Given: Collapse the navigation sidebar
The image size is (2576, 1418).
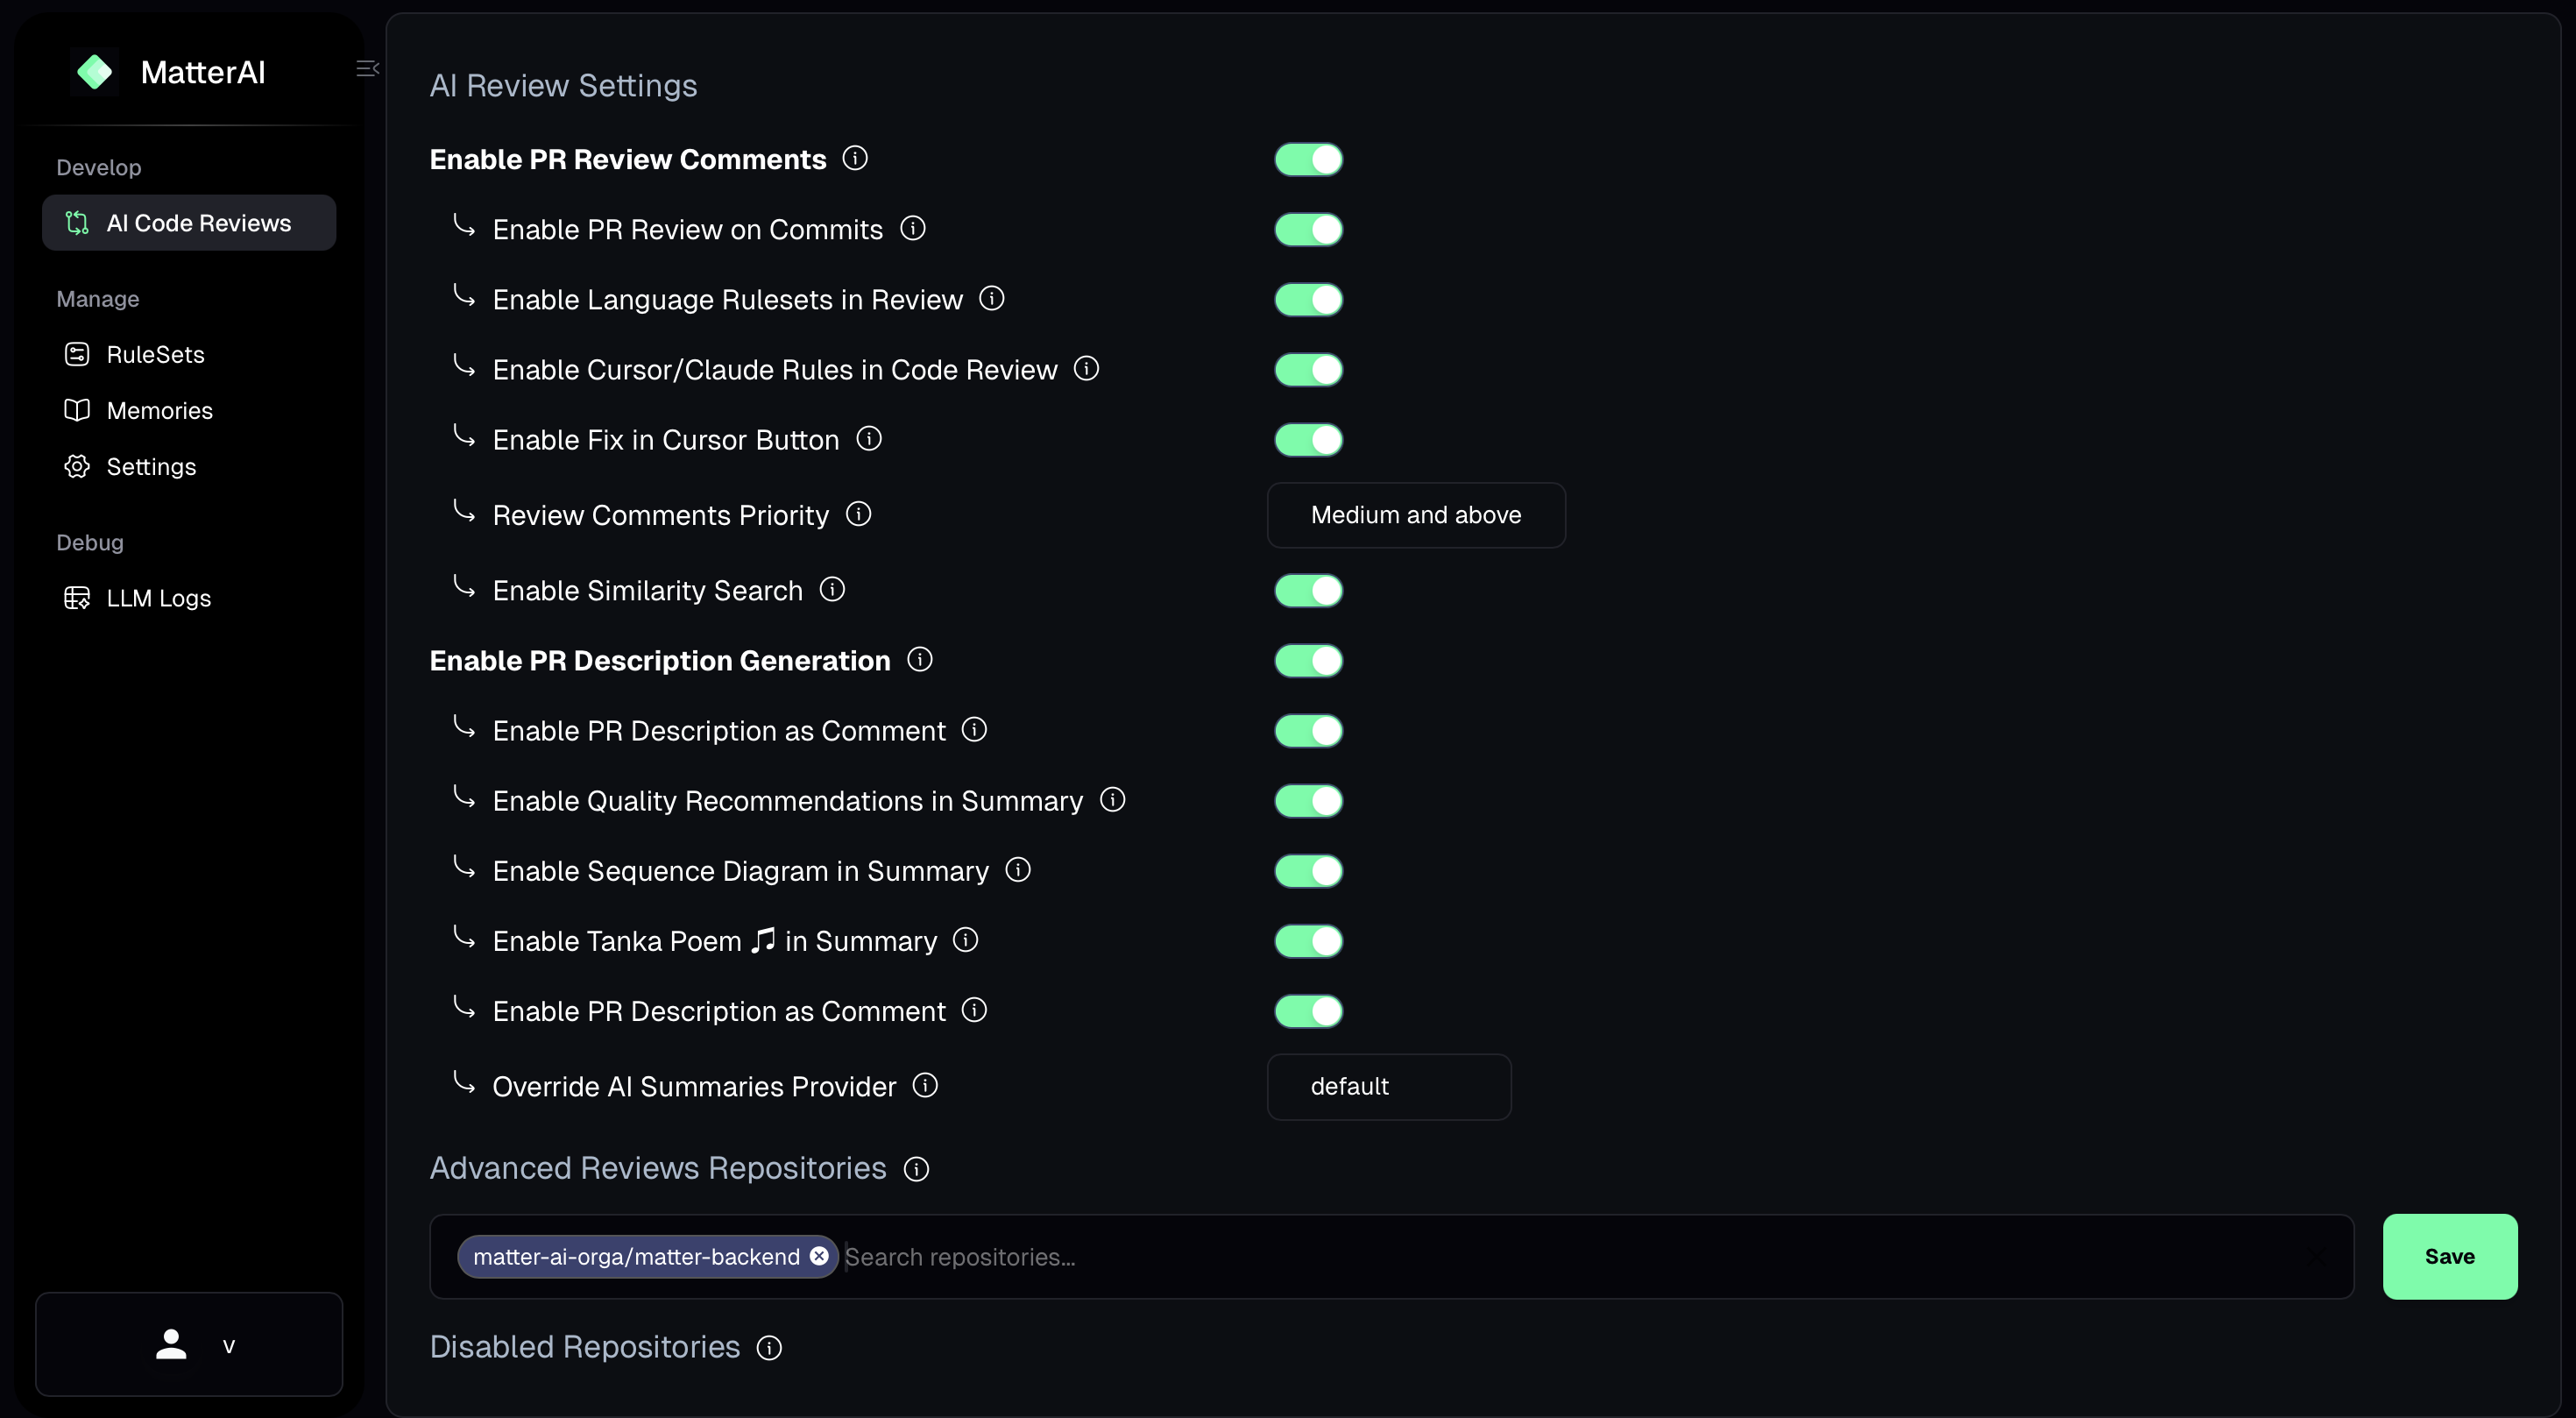Looking at the screenshot, I should [367, 68].
